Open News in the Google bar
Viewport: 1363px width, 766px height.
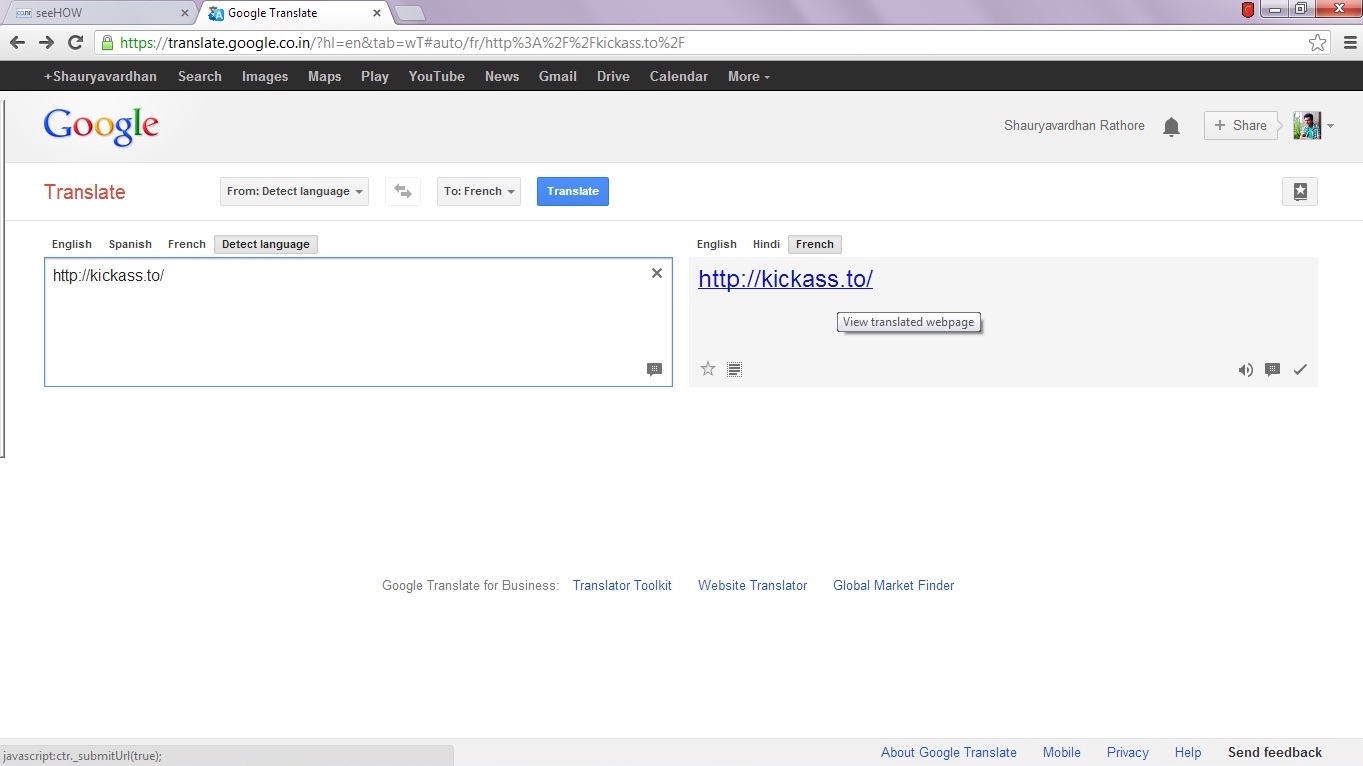502,76
